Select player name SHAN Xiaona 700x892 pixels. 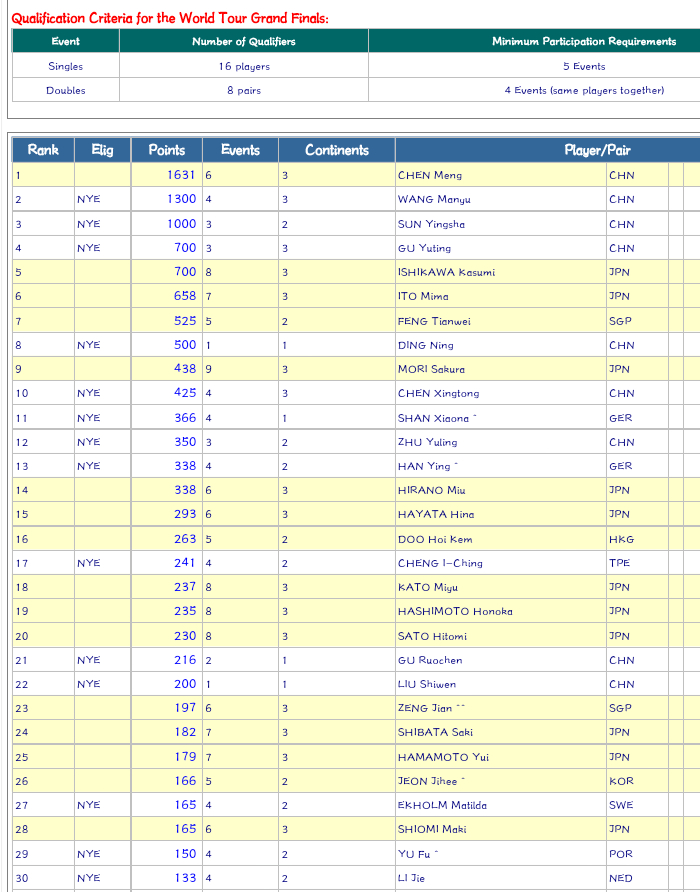[x=434, y=418]
